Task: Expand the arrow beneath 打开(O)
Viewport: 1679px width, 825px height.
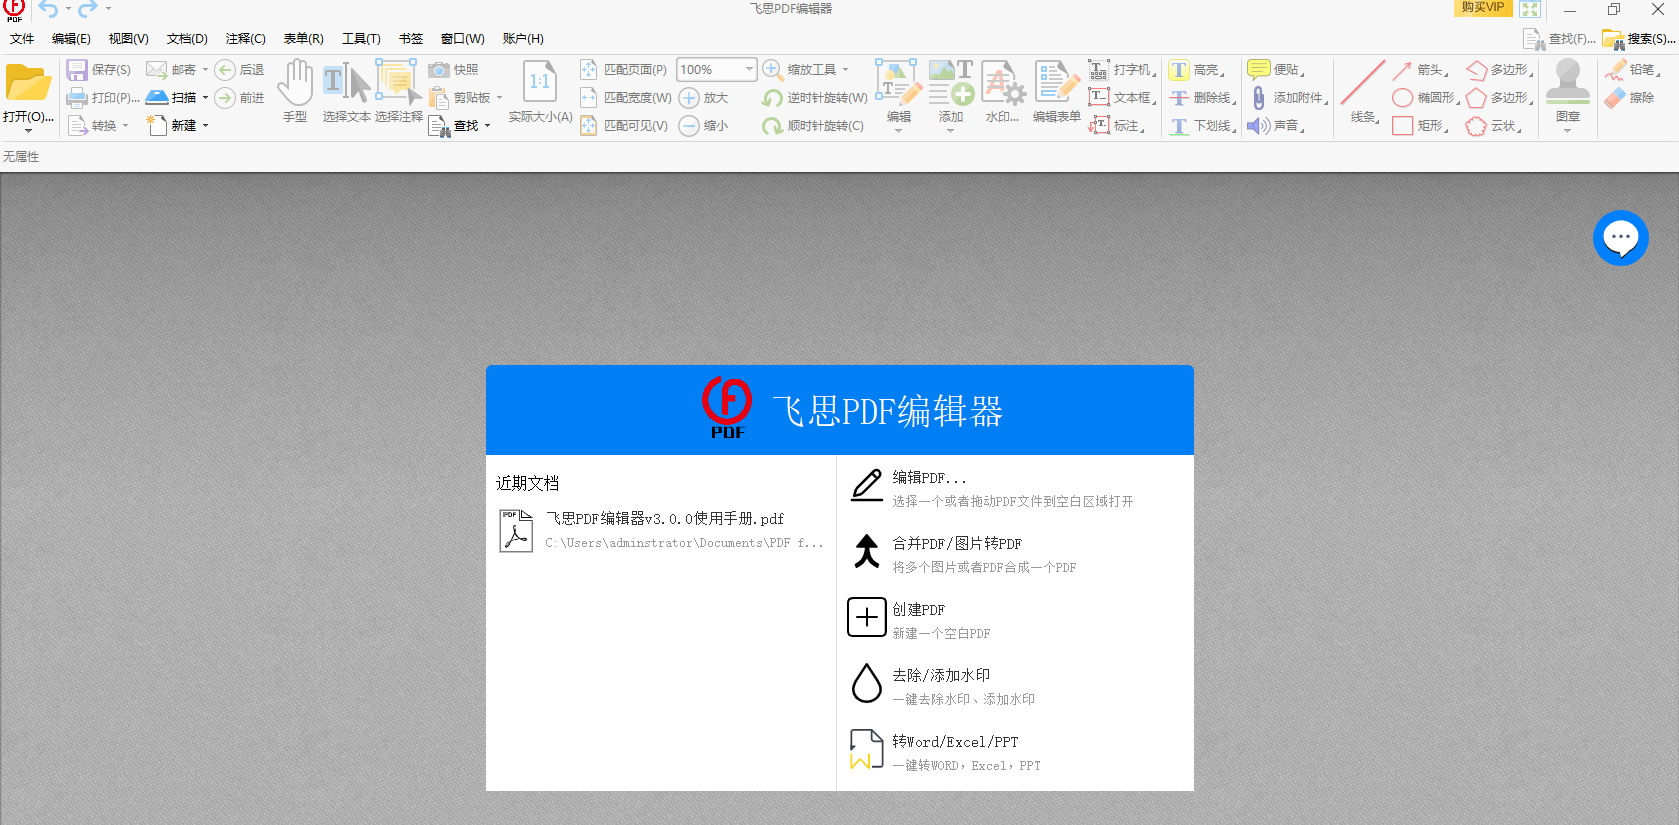Action: [x=28, y=131]
